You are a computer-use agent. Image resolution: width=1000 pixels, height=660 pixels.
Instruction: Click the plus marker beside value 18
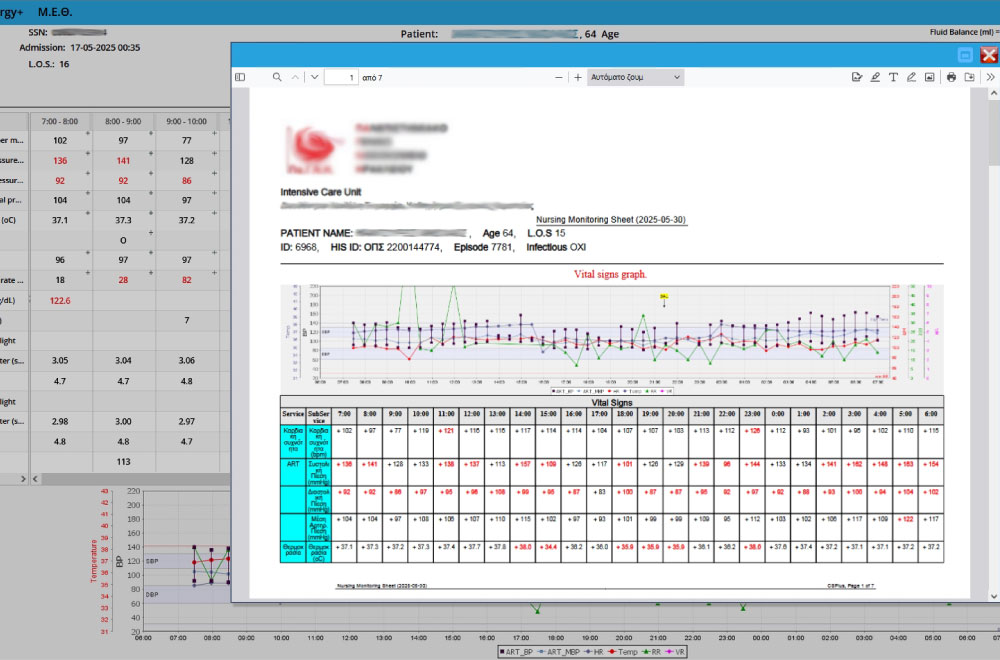(88, 273)
